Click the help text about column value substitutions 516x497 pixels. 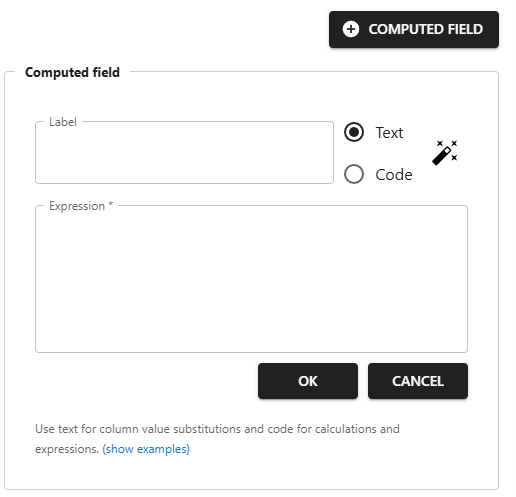tap(217, 439)
